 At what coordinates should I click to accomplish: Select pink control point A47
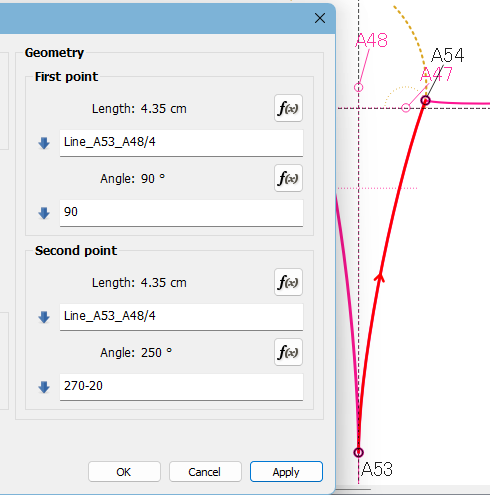406,108
